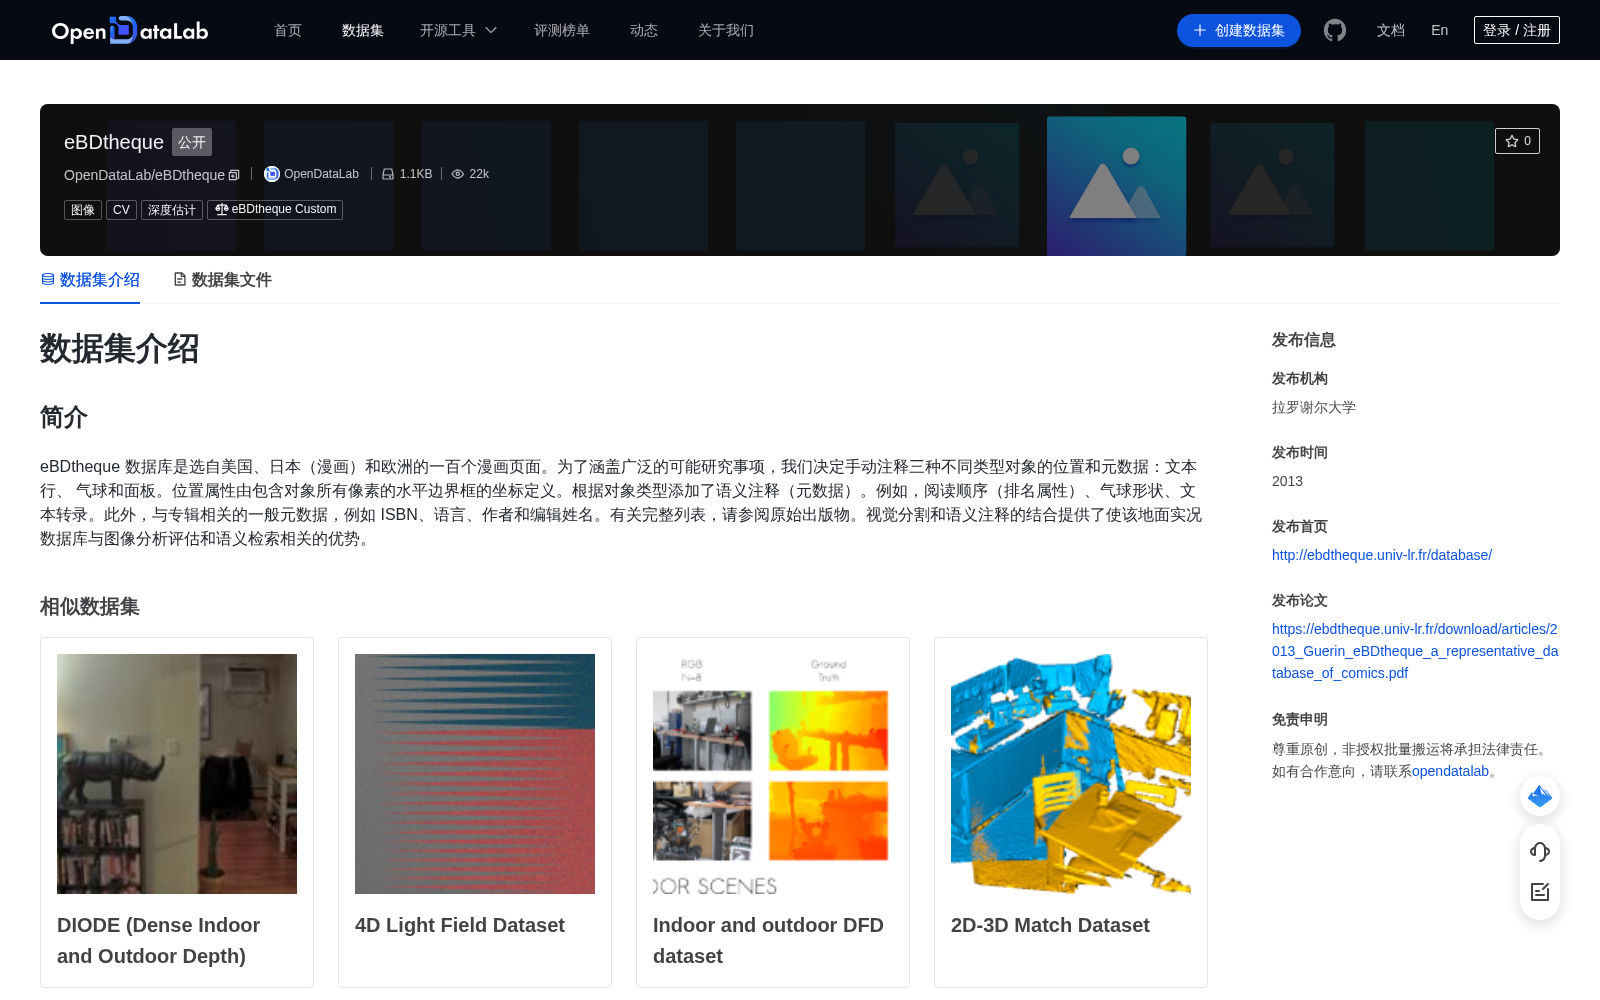This screenshot has width=1600, height=1000.
Task: Click the 登录 / 注册 button
Action: click(1517, 30)
